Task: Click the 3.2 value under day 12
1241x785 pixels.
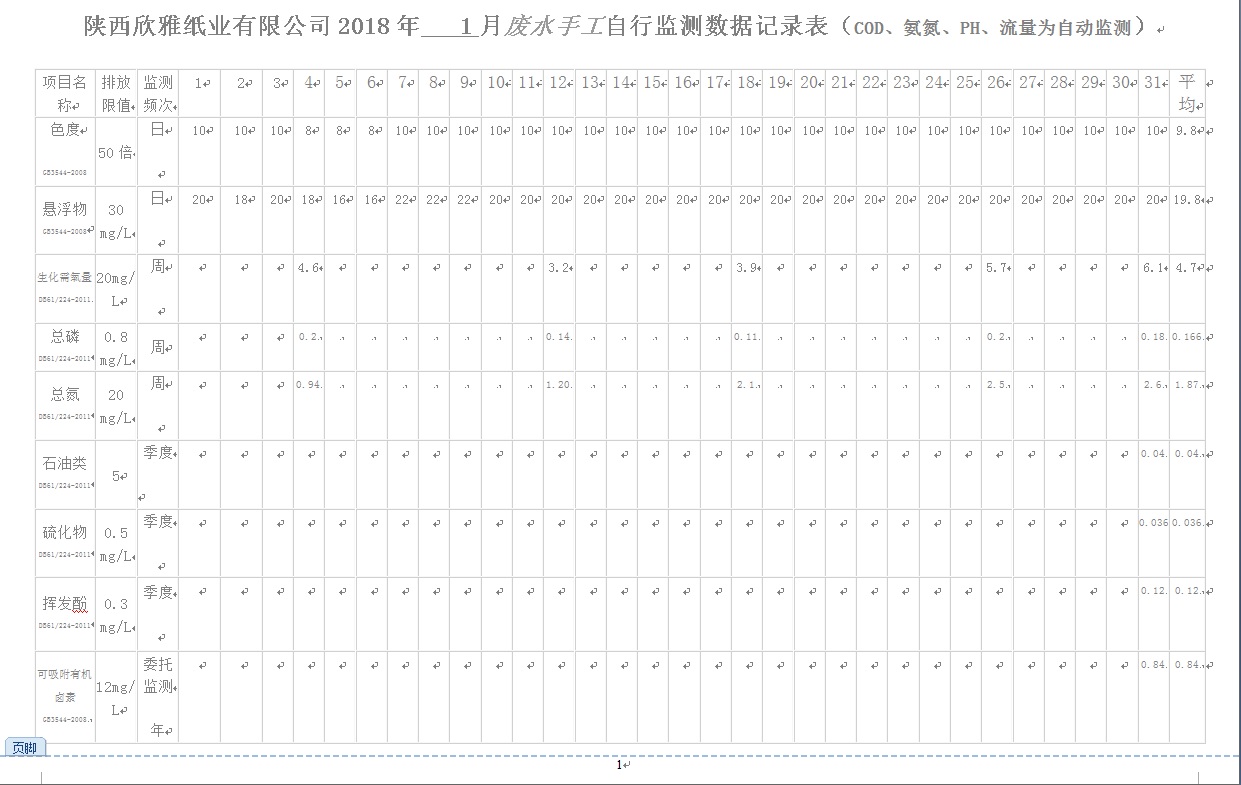Action: coord(560,268)
